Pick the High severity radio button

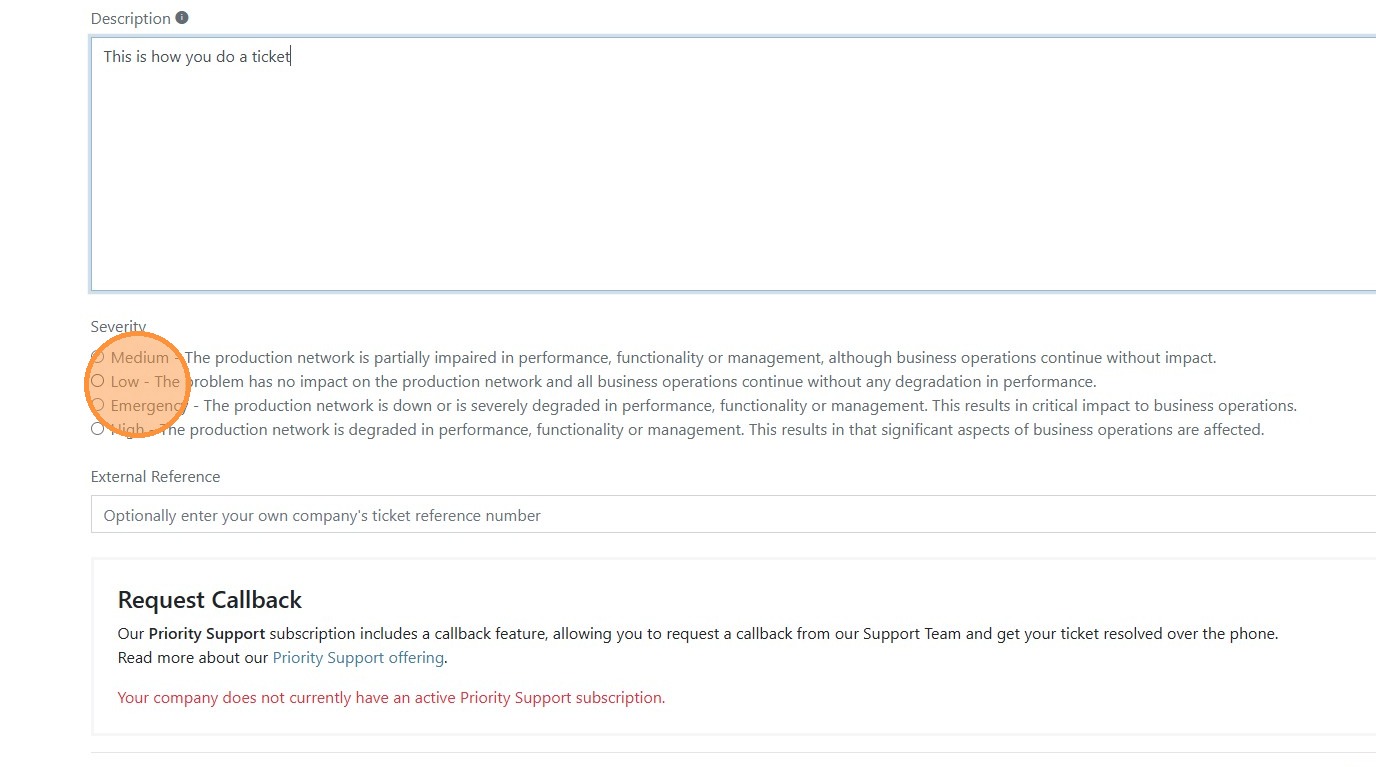97,429
